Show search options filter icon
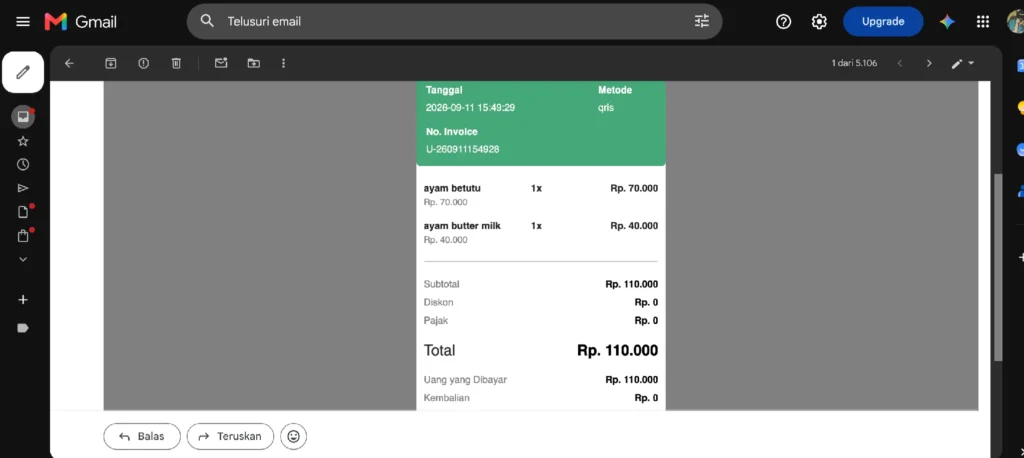 pyautogui.click(x=701, y=22)
